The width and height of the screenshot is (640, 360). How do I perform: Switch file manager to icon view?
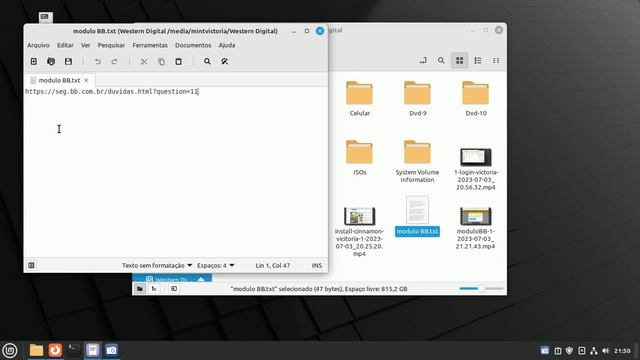coord(460,60)
